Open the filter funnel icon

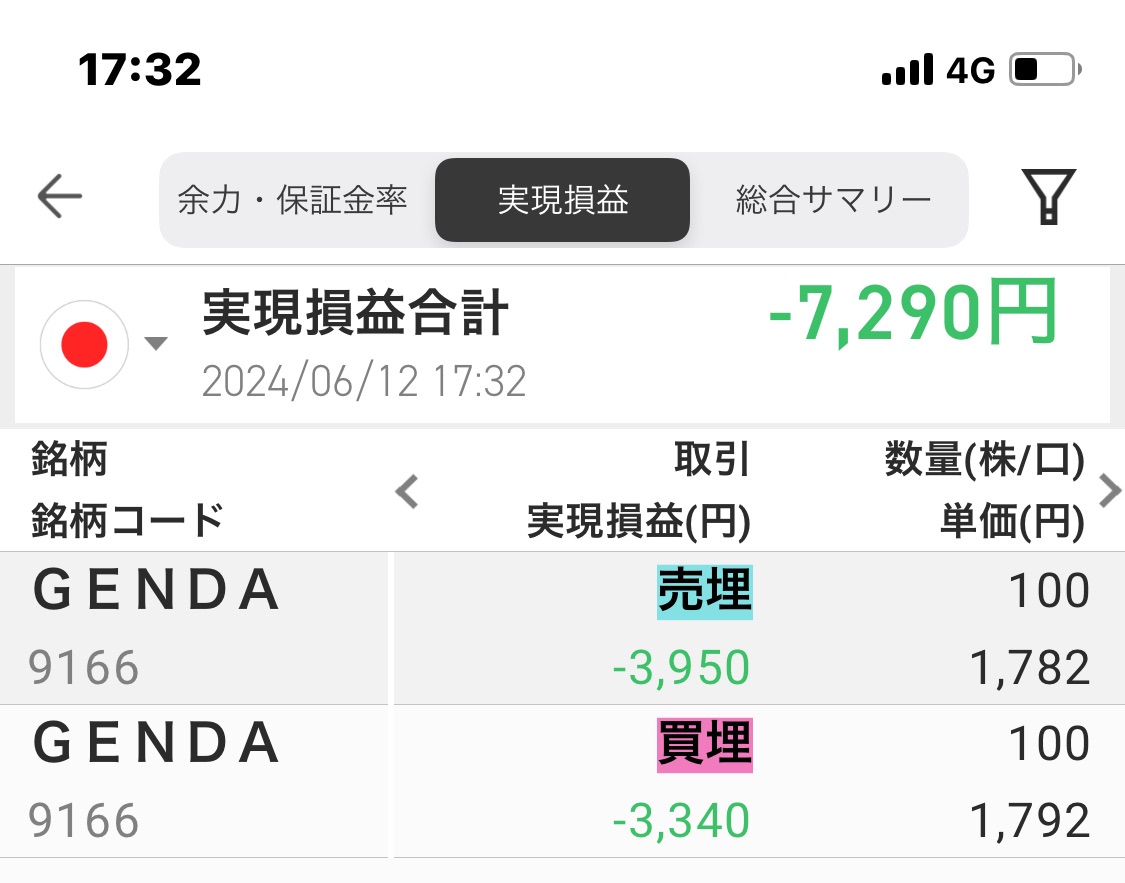[1048, 197]
